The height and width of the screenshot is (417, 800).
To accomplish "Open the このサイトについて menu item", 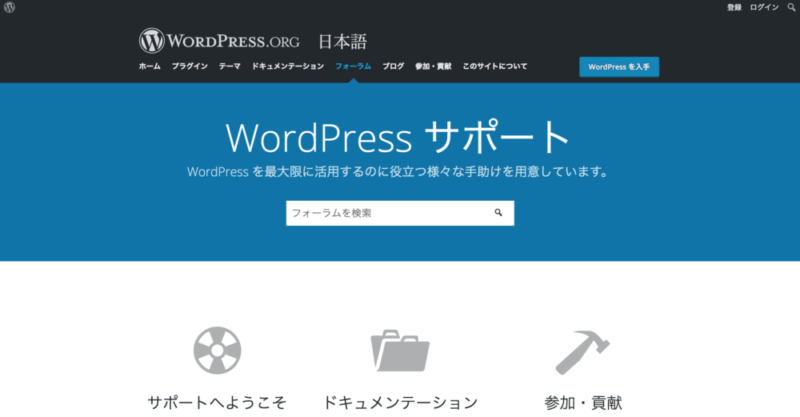I will (495, 66).
